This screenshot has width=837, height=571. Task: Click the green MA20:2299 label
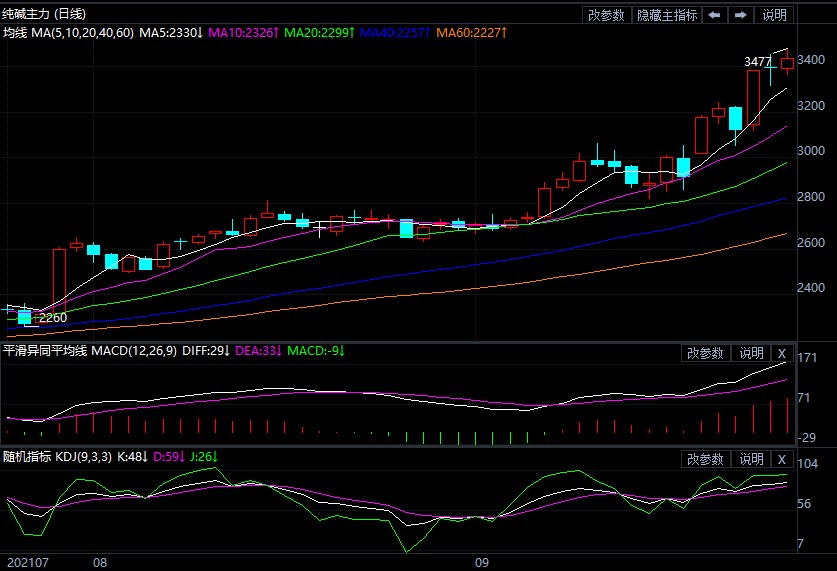(319, 33)
